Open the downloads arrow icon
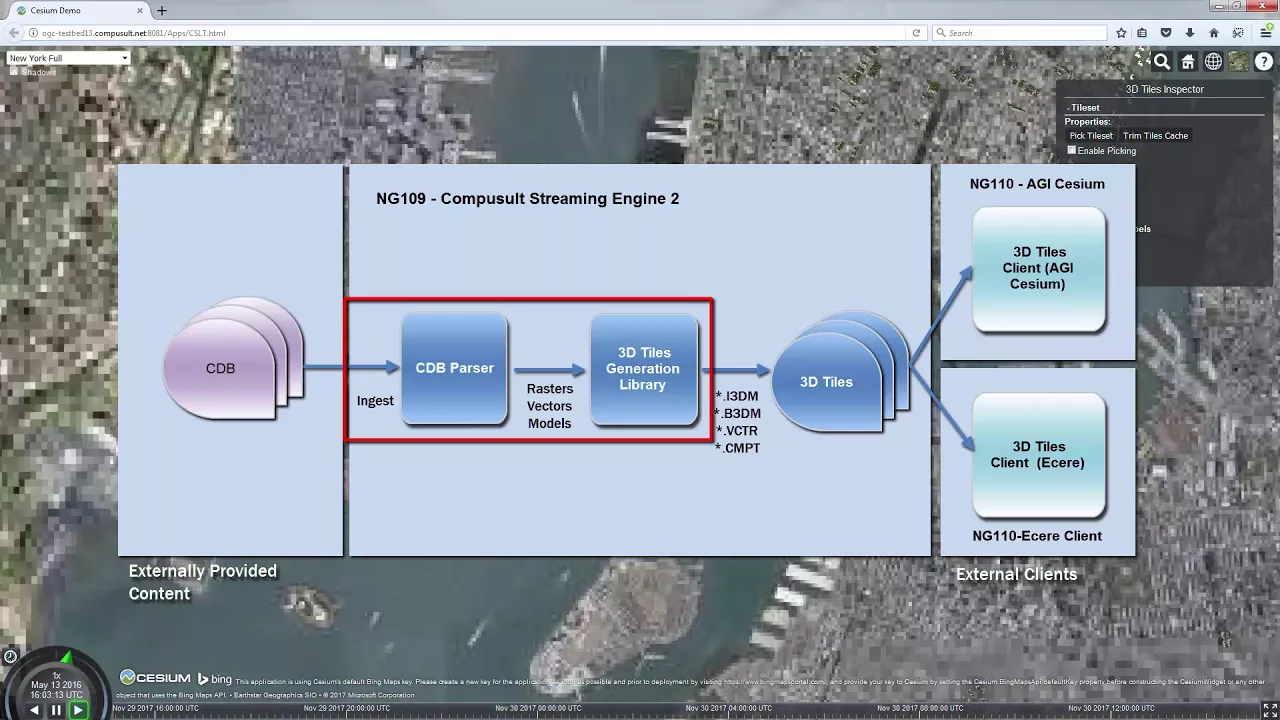Image resolution: width=1280 pixels, height=720 pixels. coord(1190,33)
